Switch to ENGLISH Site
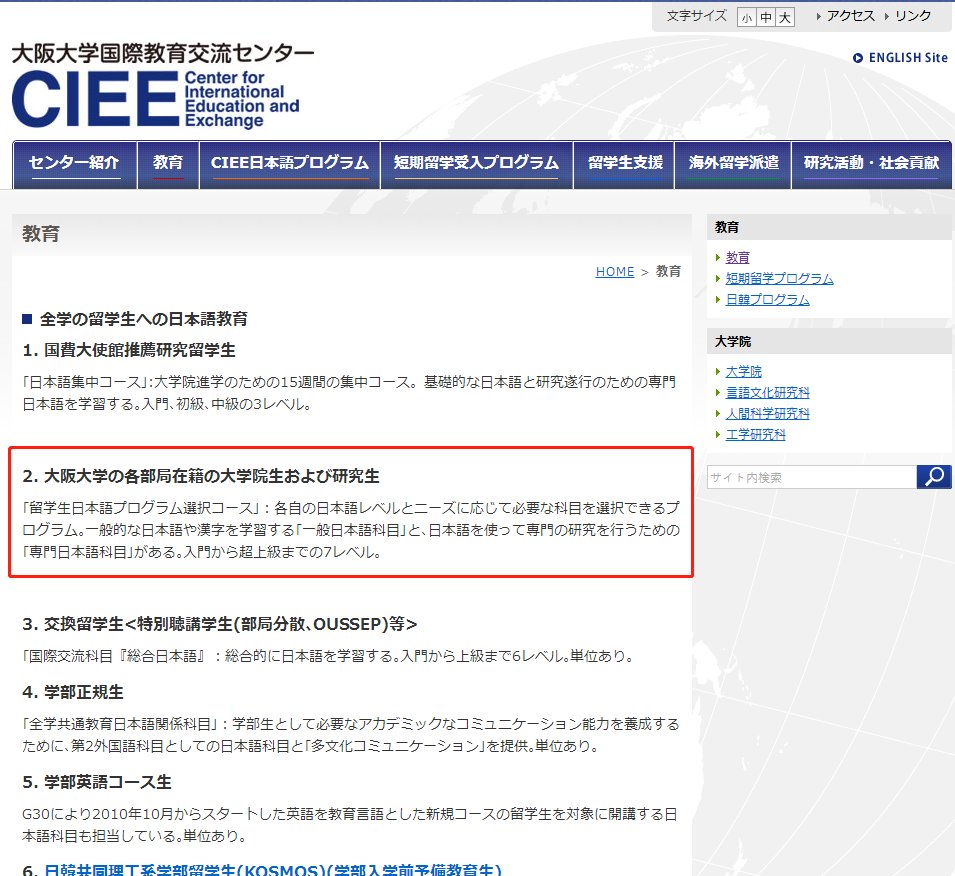The image size is (955, 876). 901,58
